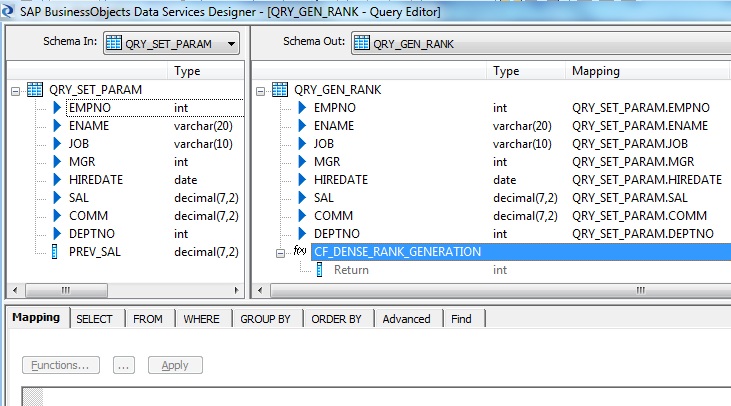Click mapping text QRY_SET_PARAM.COMM
Screen dimensions: 731x406
coord(640,215)
